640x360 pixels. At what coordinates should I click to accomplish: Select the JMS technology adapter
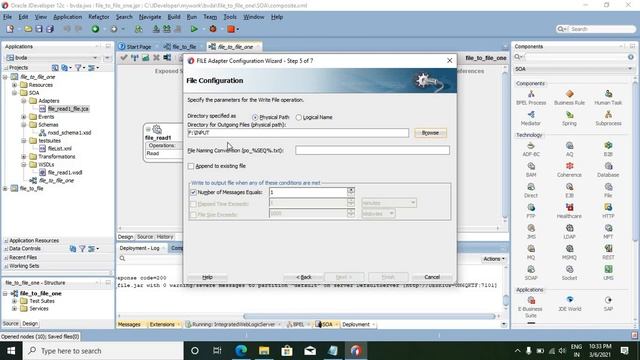click(531, 232)
